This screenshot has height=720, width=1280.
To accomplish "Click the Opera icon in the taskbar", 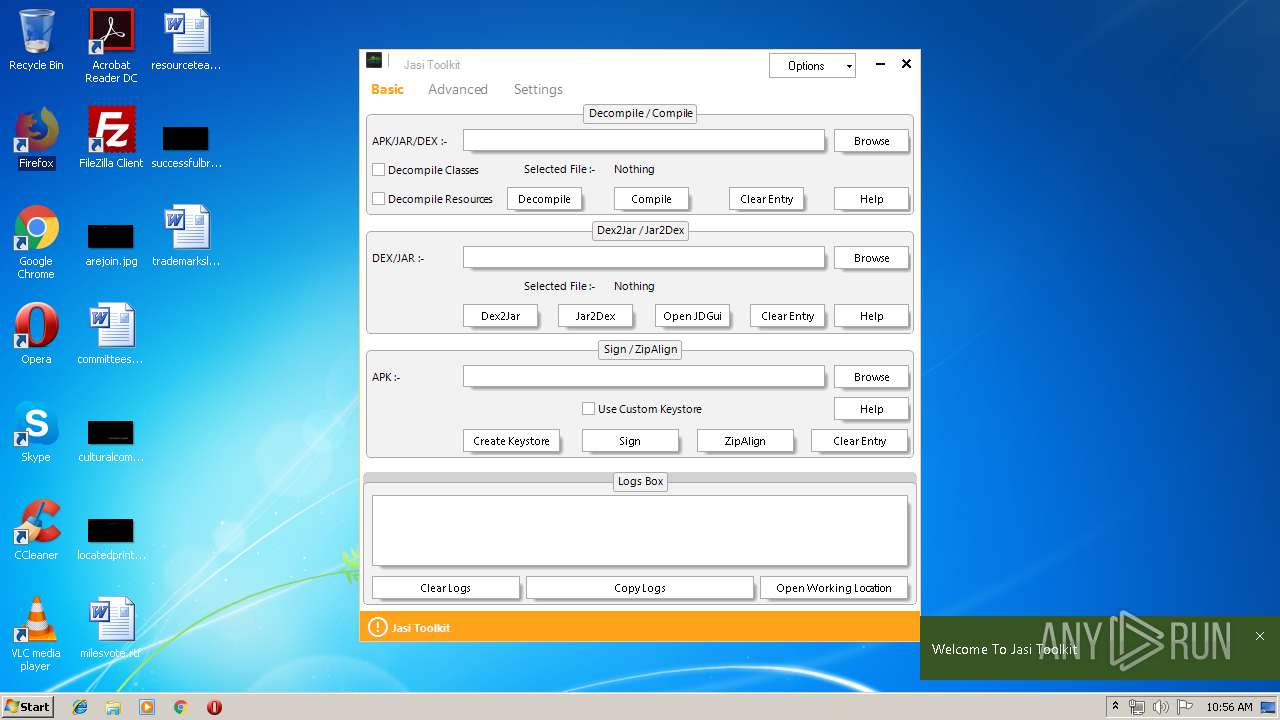I will click(x=214, y=707).
